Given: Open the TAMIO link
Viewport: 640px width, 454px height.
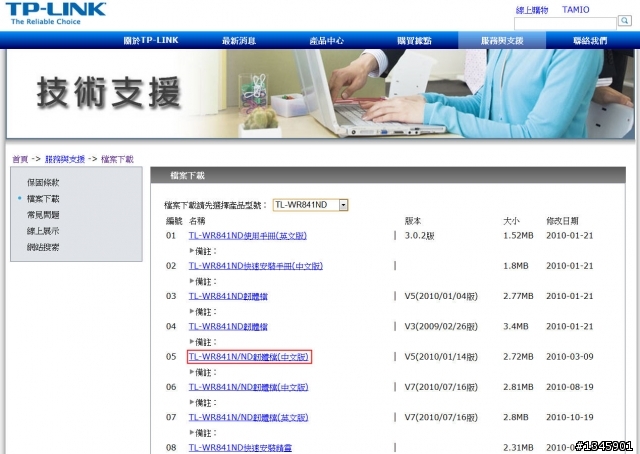Looking at the screenshot, I should pos(576,10).
